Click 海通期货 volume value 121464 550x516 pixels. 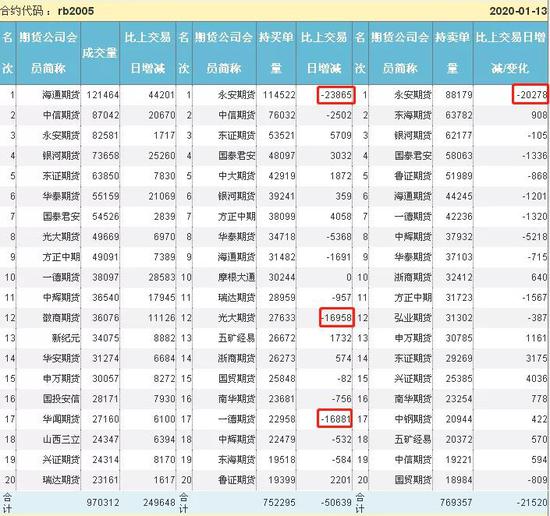[103, 95]
